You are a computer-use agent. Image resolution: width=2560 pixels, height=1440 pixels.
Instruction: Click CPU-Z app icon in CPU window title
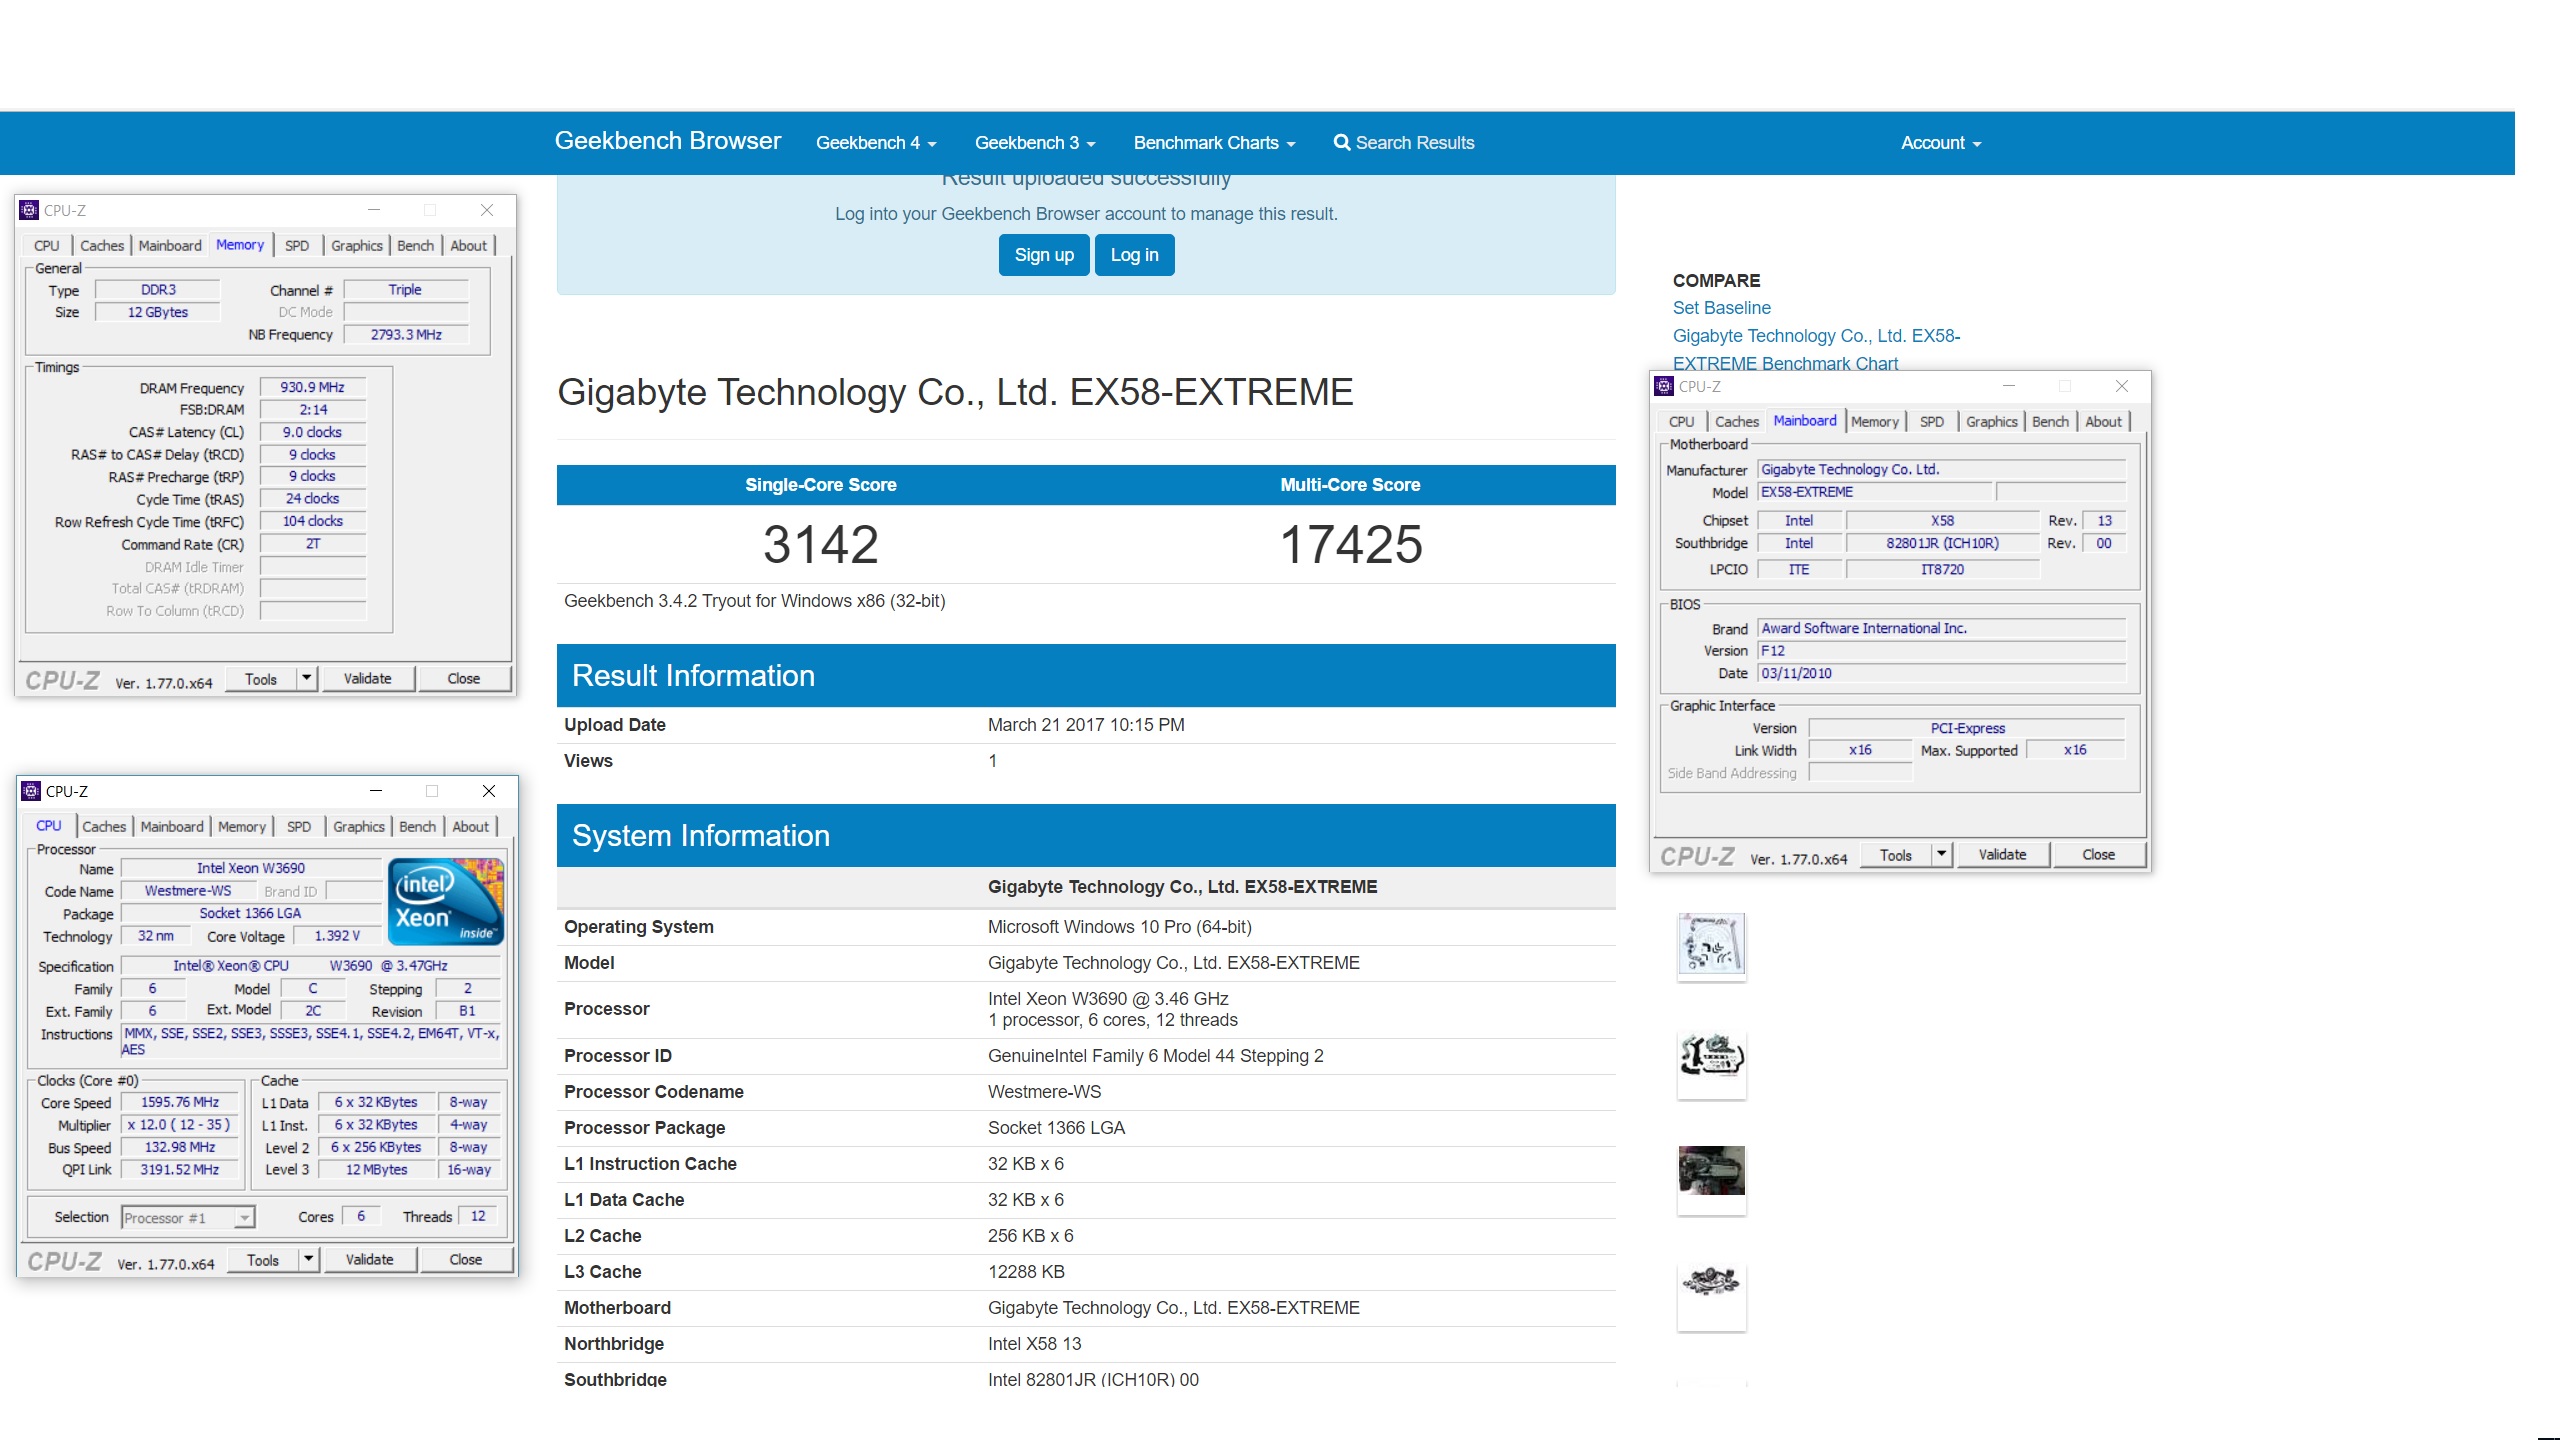(31, 791)
